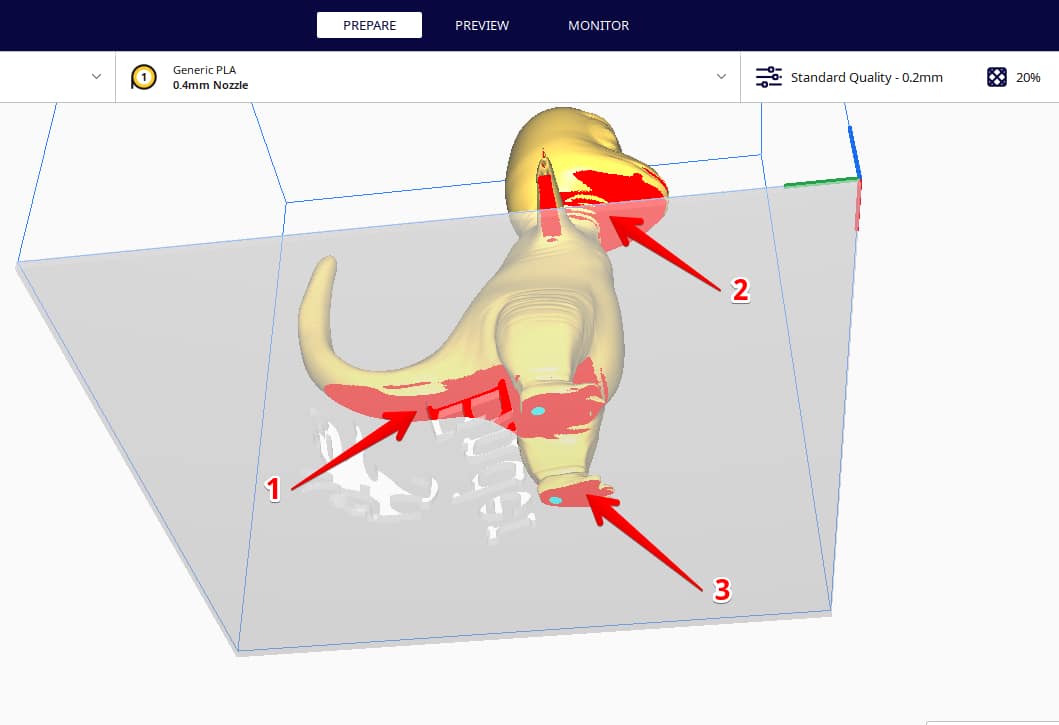Click the 20% infill value
The image size is (1059, 725).
1028,78
